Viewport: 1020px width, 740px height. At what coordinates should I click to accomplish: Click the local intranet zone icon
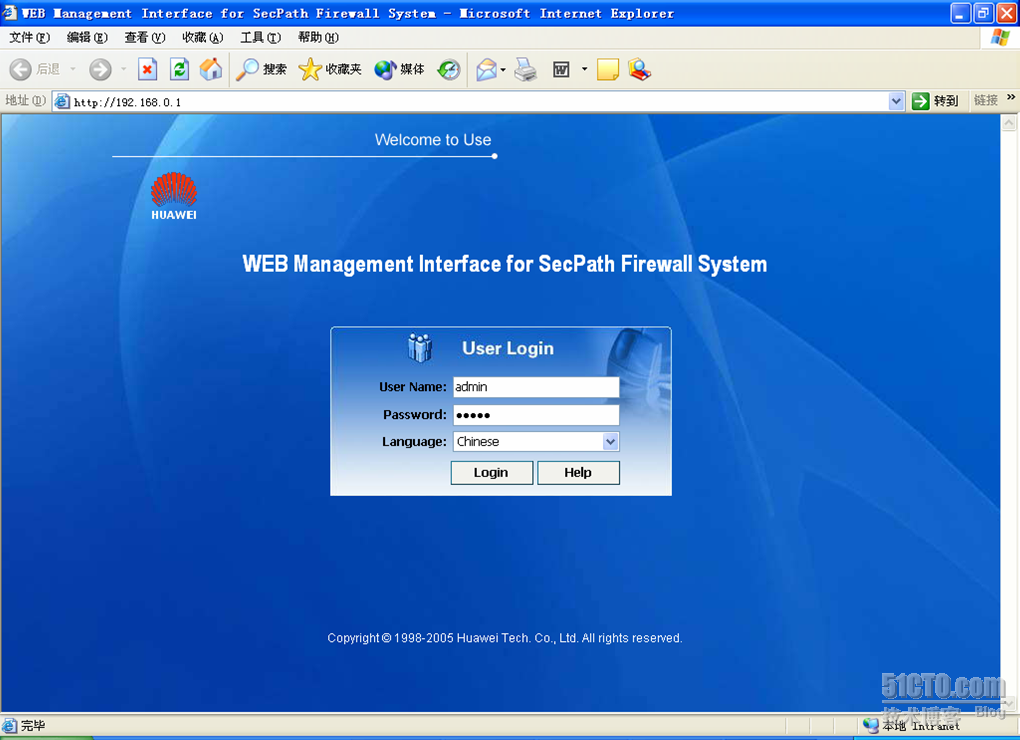870,725
